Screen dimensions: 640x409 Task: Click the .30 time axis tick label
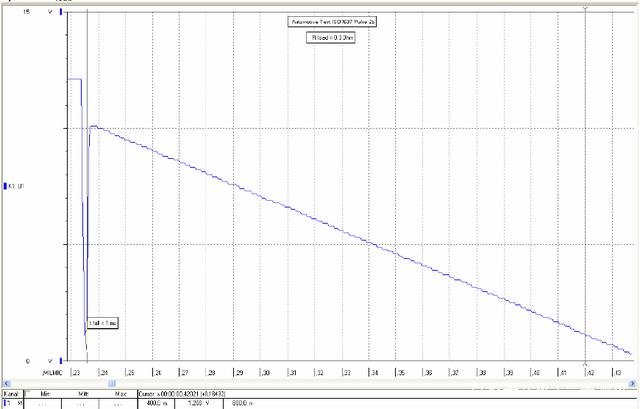tap(266, 373)
